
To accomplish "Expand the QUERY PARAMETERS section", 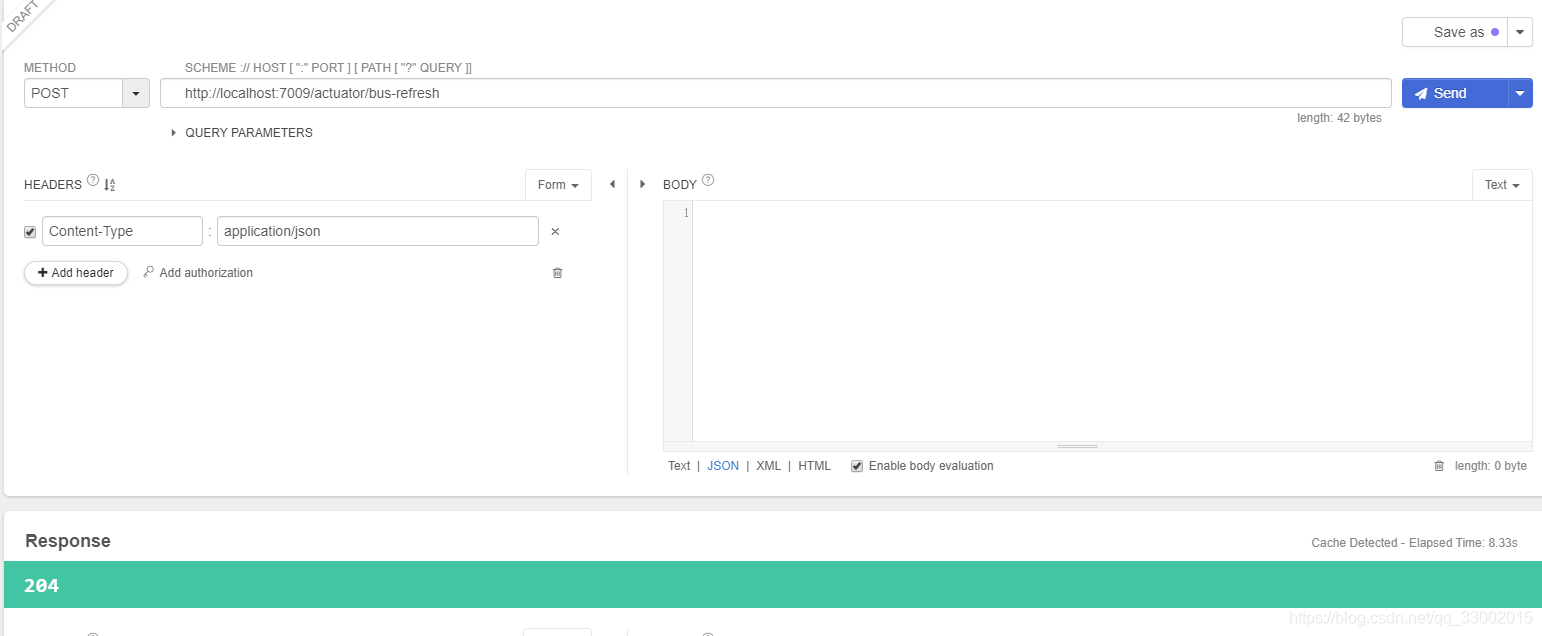I will click(242, 132).
